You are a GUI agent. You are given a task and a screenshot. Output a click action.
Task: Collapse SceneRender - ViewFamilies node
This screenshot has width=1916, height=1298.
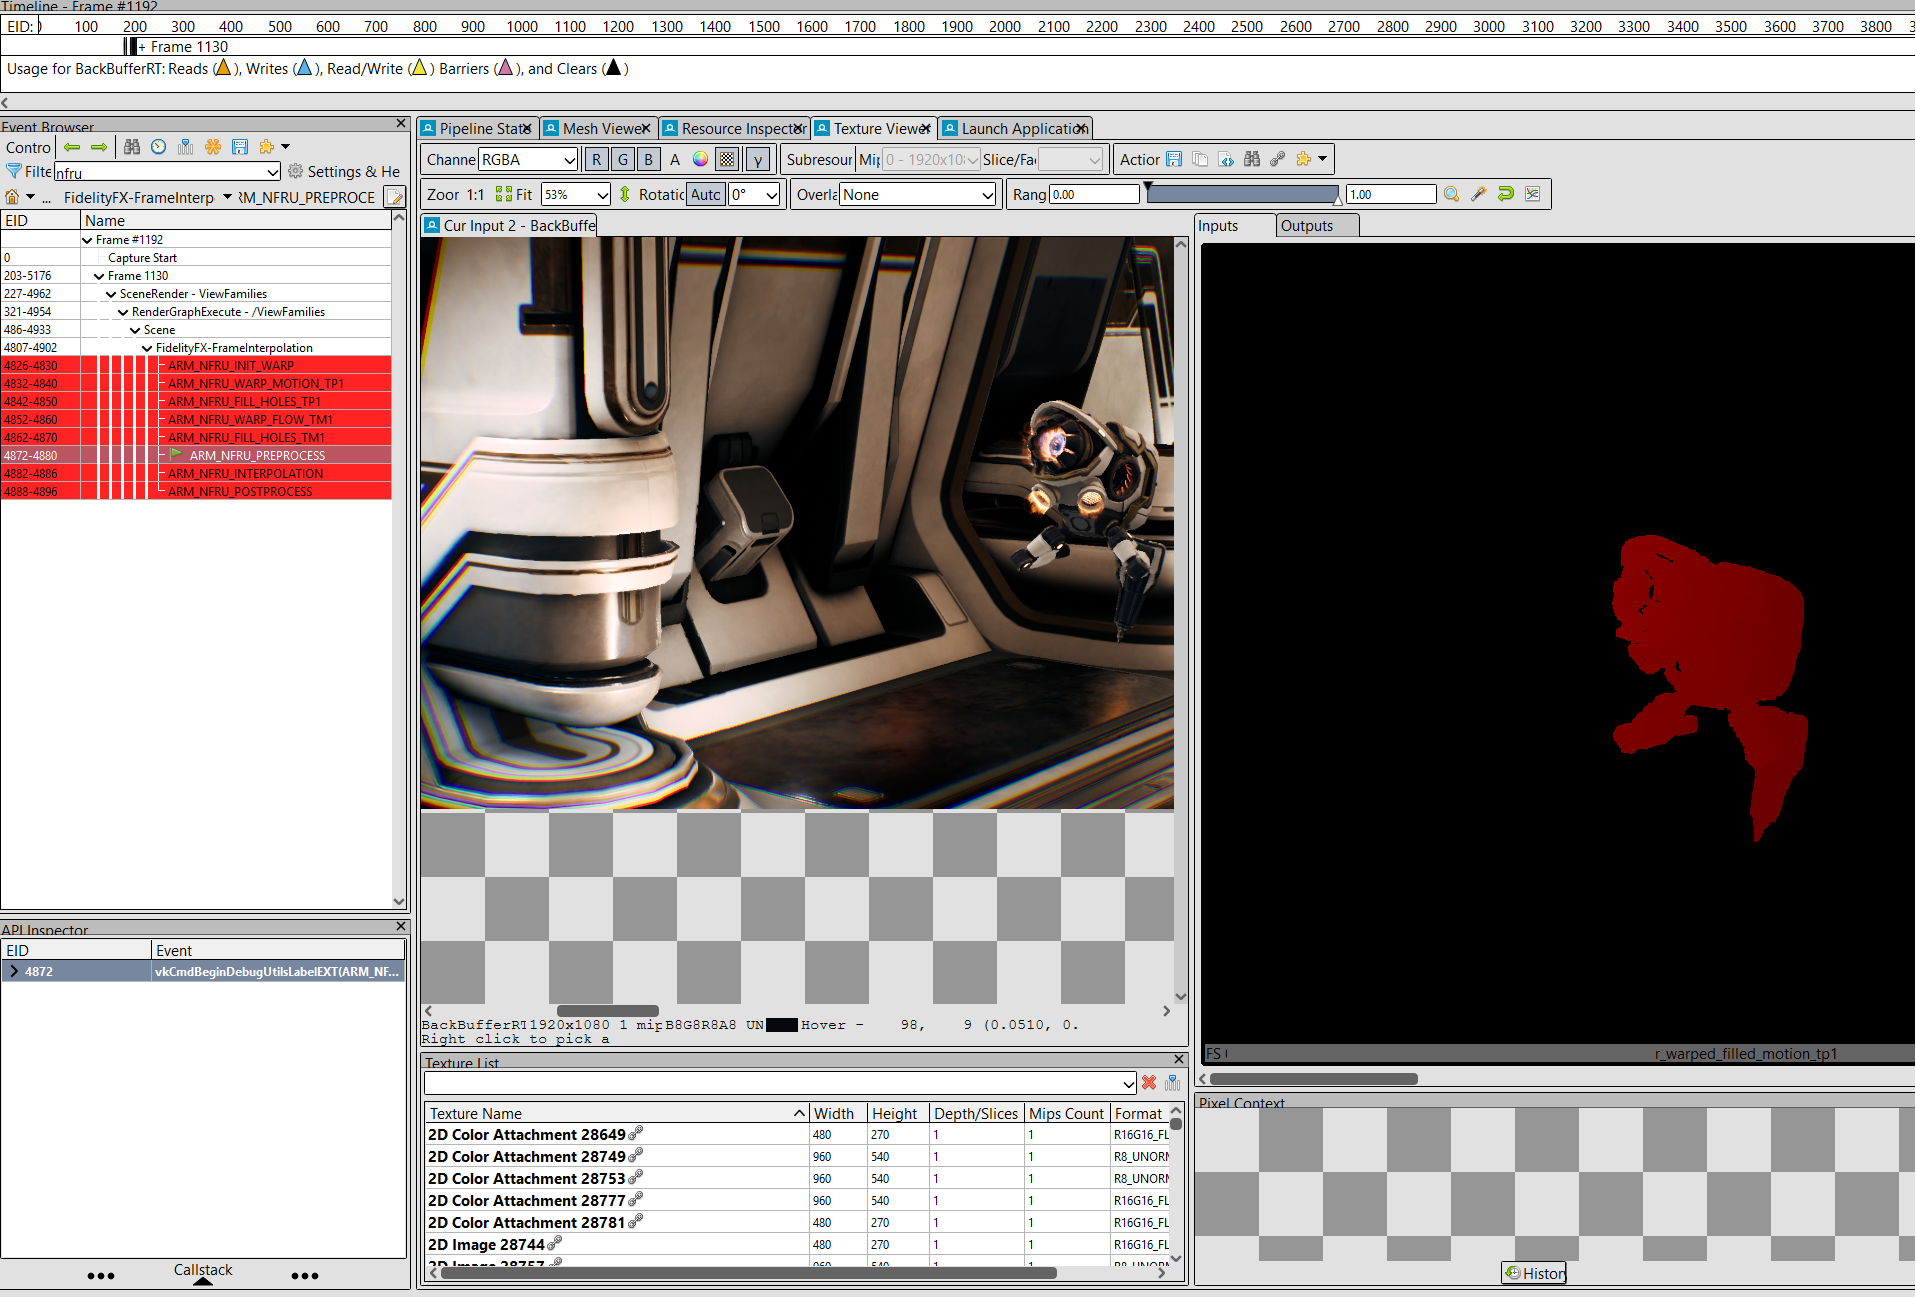(x=111, y=294)
